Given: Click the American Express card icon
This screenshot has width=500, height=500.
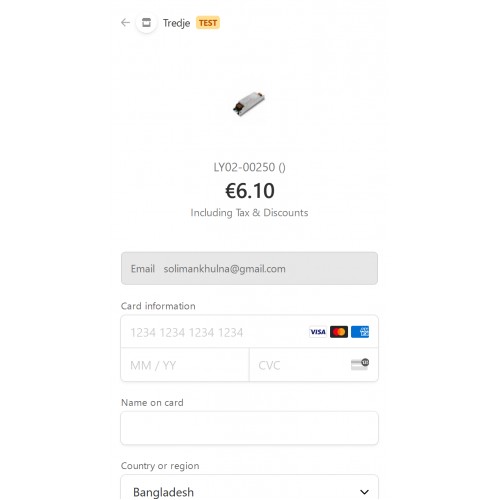Looking at the screenshot, I should 360,332.
